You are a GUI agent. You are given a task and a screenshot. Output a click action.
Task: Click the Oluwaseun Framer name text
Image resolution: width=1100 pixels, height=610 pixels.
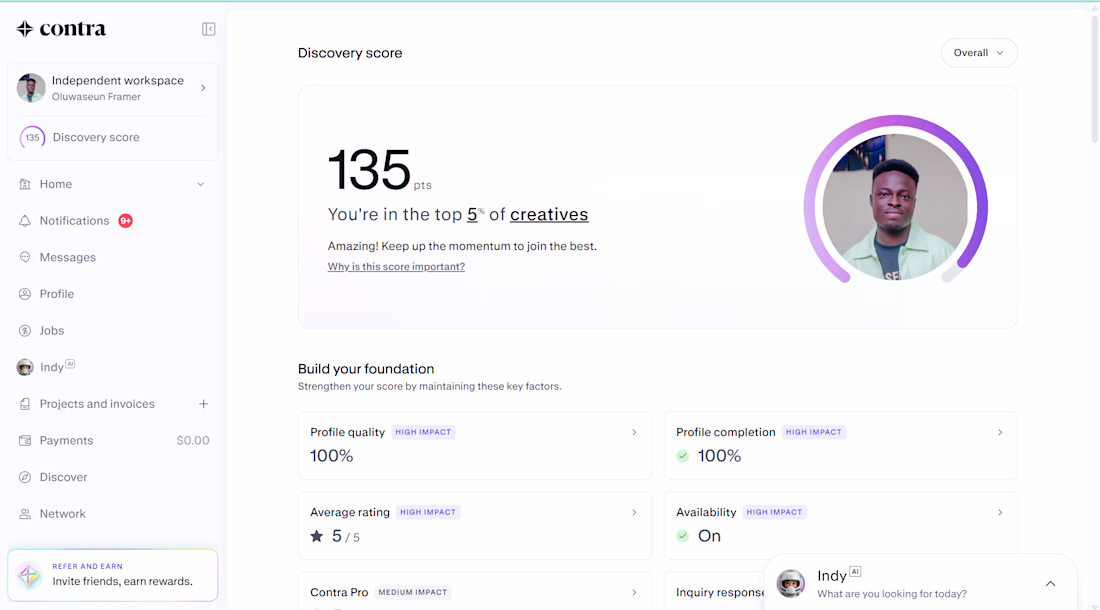(x=96, y=97)
